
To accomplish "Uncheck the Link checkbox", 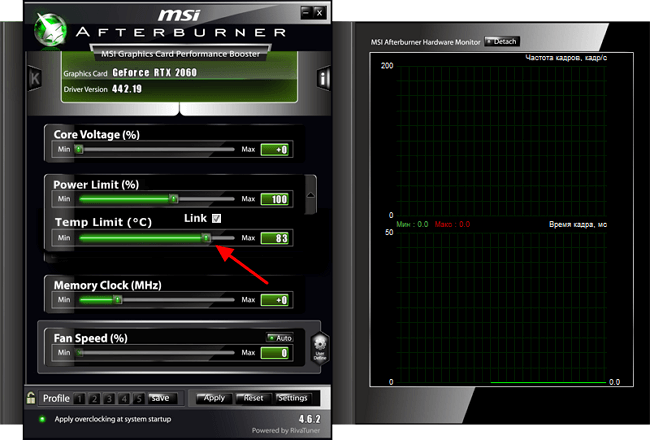I will pyautogui.click(x=216, y=218).
